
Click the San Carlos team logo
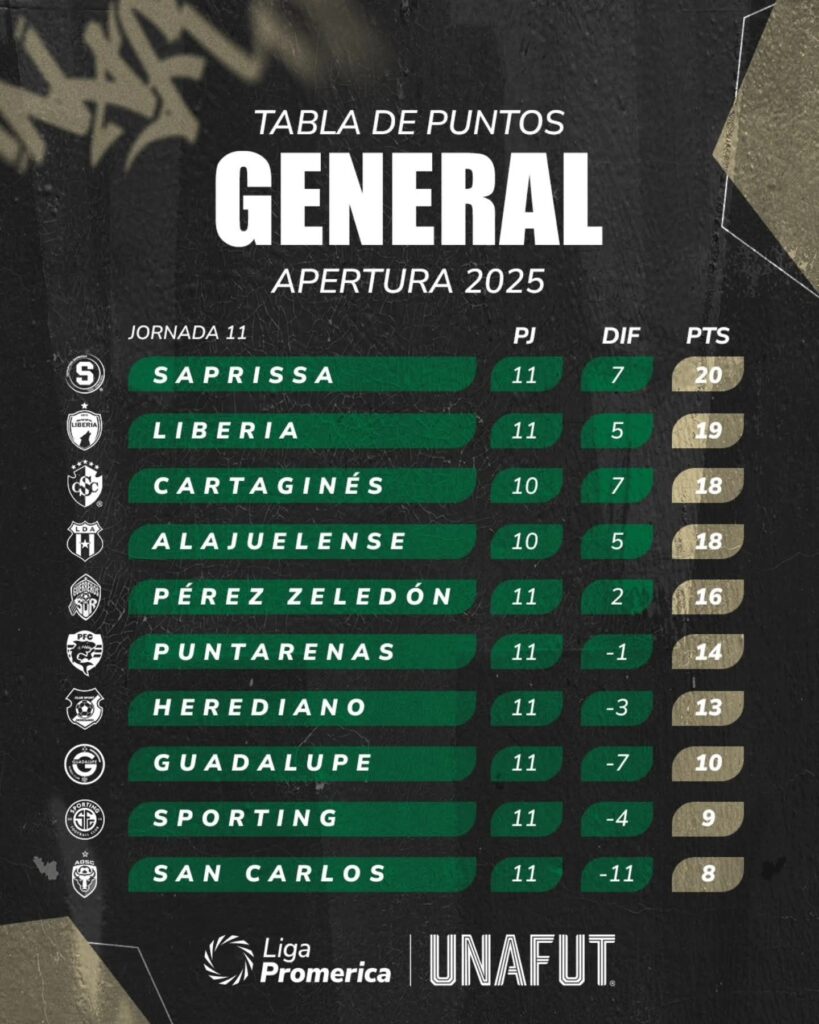pos(84,874)
